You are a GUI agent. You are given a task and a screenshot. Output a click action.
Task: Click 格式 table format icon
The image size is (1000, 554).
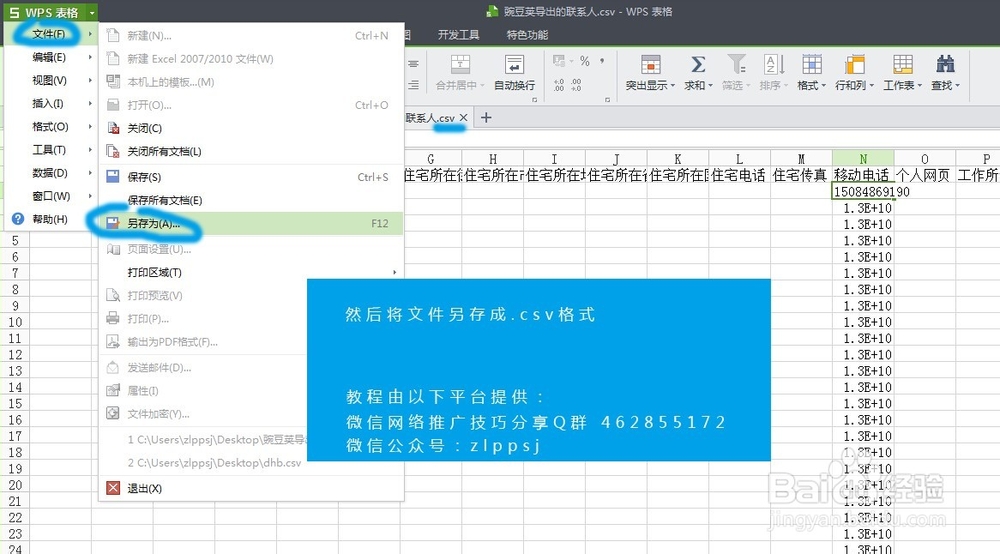tap(811, 64)
